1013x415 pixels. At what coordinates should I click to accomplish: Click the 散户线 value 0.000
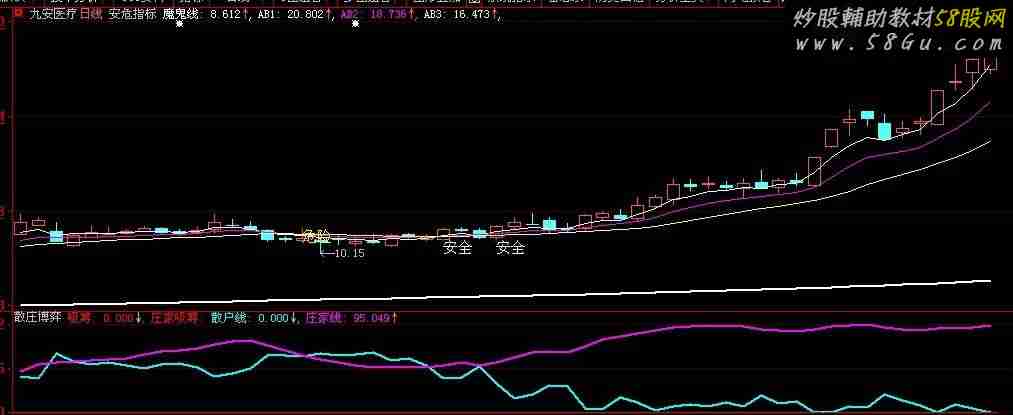click(272, 318)
